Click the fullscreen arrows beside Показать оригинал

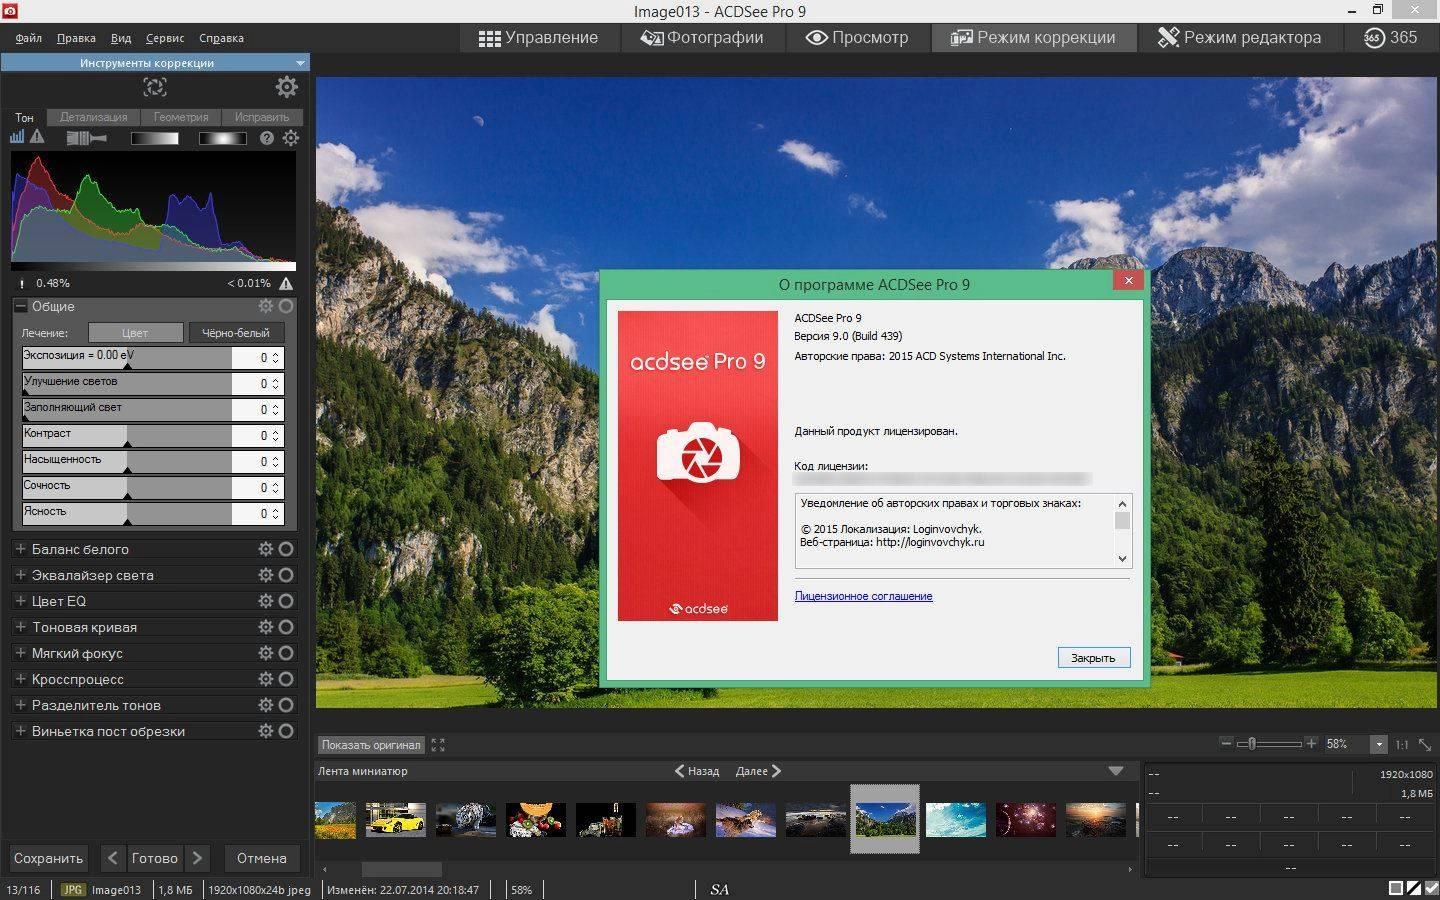(438, 745)
